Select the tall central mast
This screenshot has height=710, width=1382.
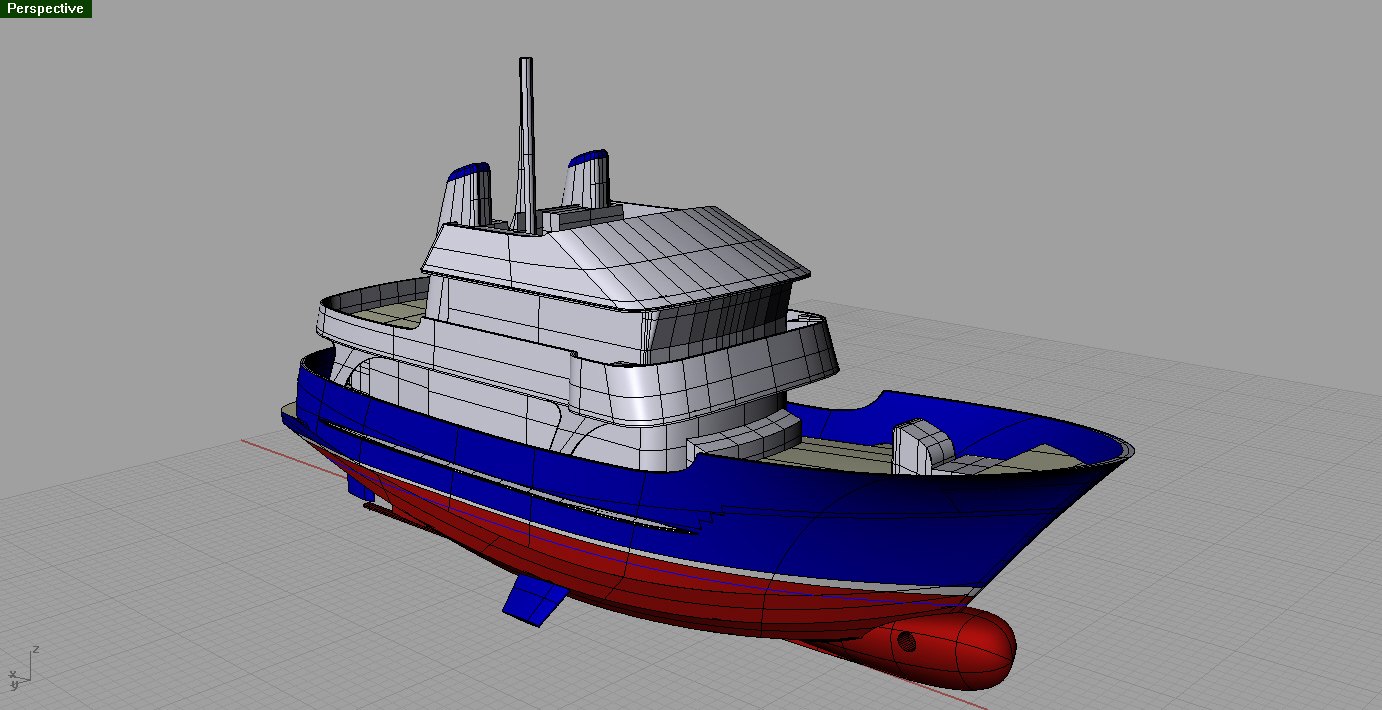click(x=526, y=130)
